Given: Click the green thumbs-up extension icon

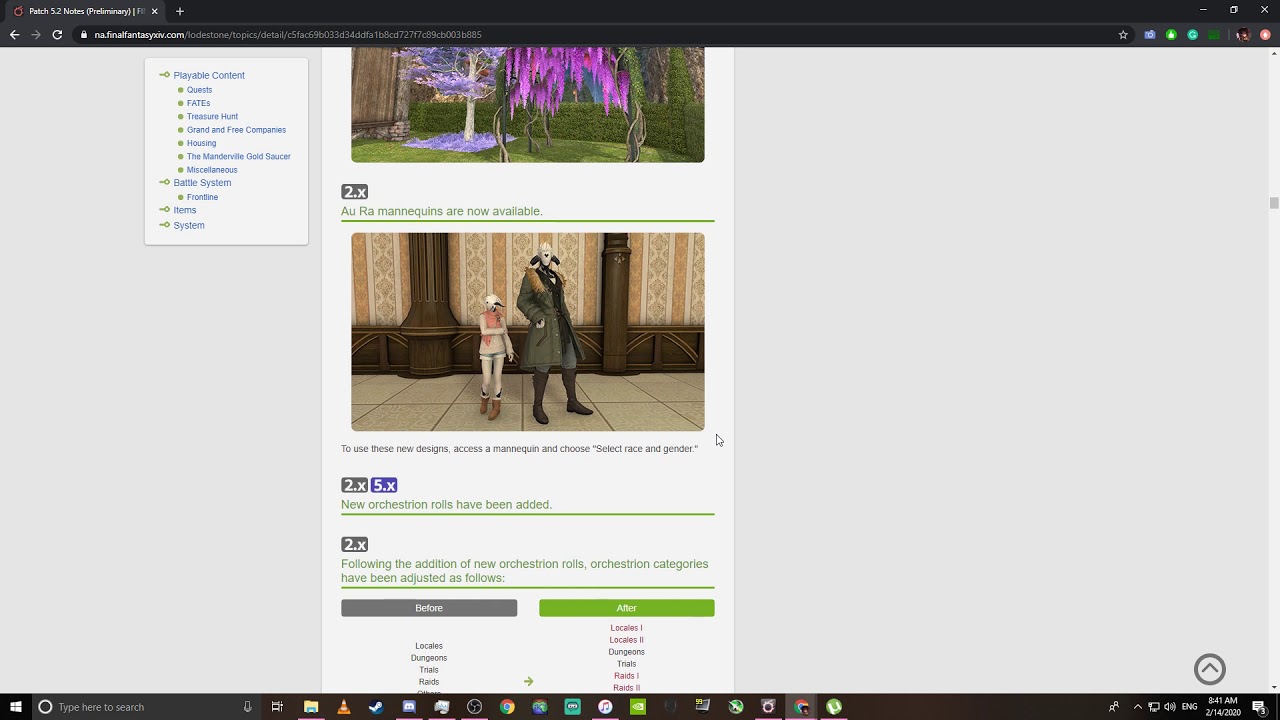Looking at the screenshot, I should pos(1171,35).
